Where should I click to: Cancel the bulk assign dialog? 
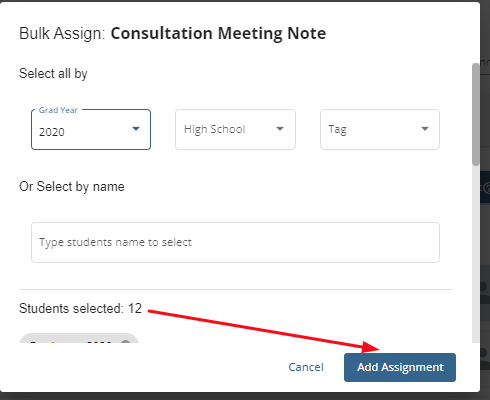pyautogui.click(x=306, y=367)
